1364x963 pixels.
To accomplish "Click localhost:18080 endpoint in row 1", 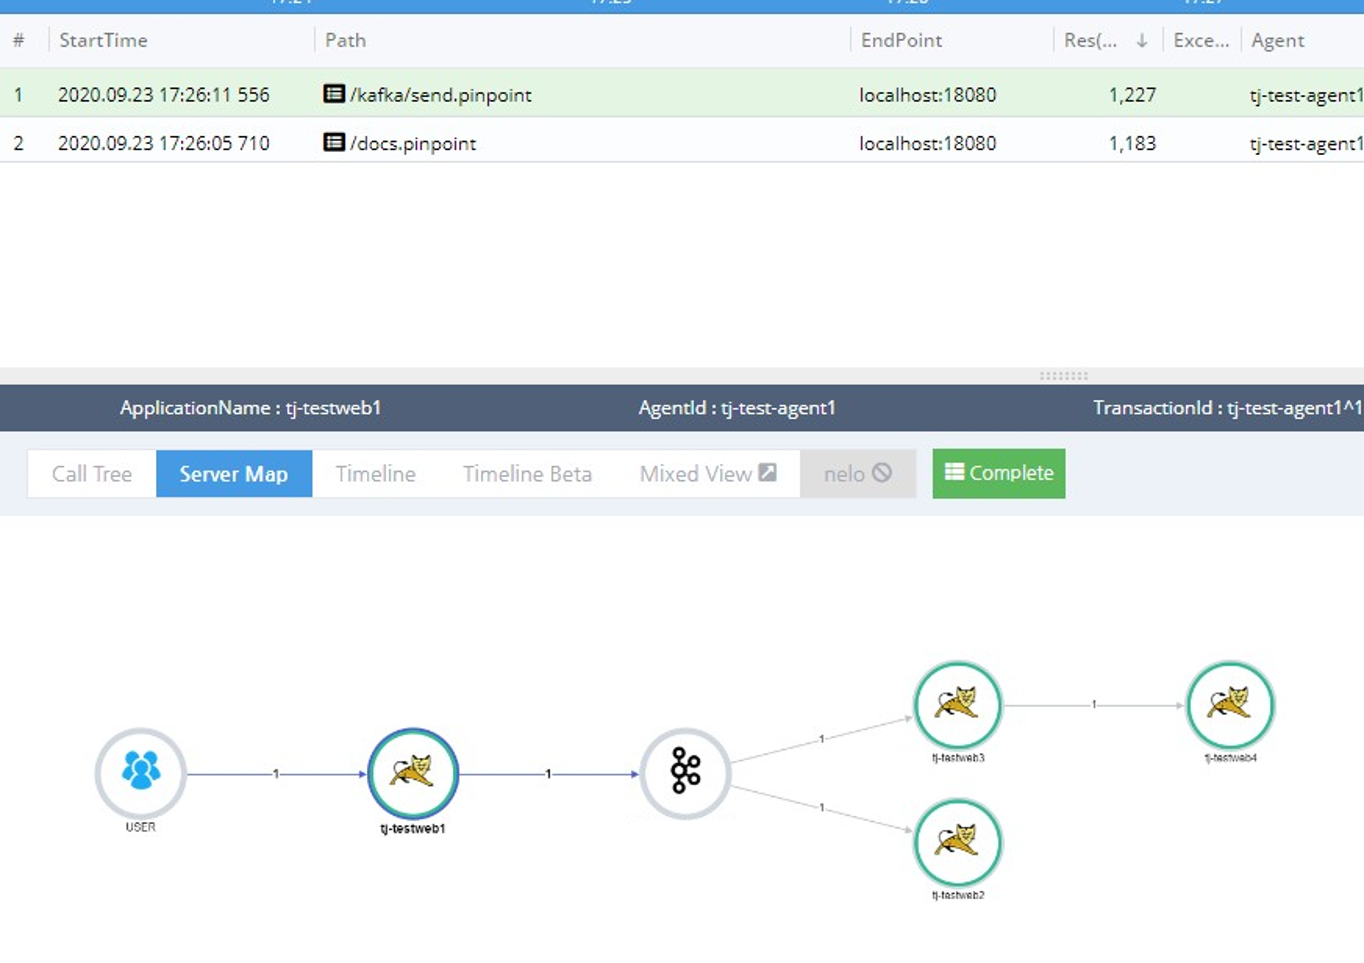I will coord(928,95).
